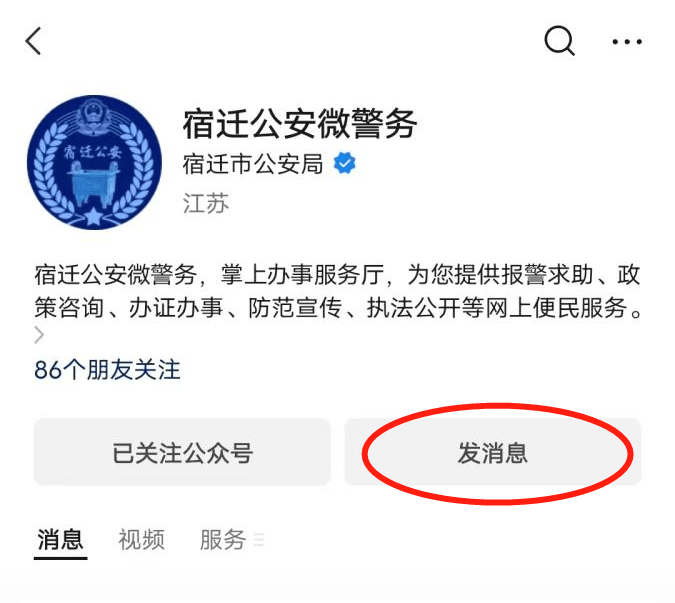This screenshot has width=675, height=603.
Task: Open search with the magnifier icon
Action: coord(559,41)
